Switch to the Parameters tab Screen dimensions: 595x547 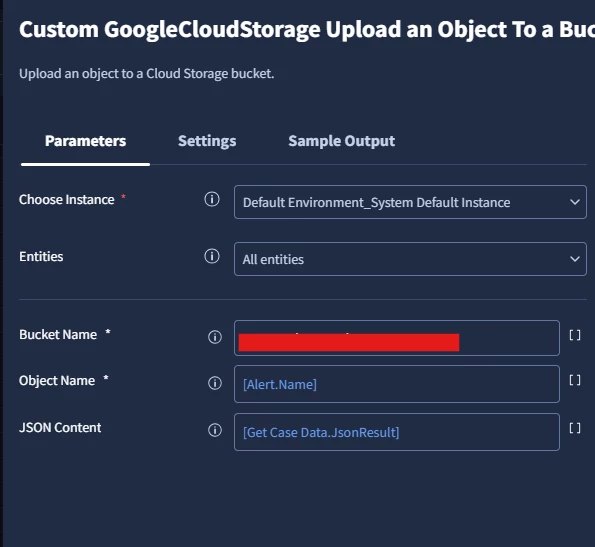pos(85,141)
